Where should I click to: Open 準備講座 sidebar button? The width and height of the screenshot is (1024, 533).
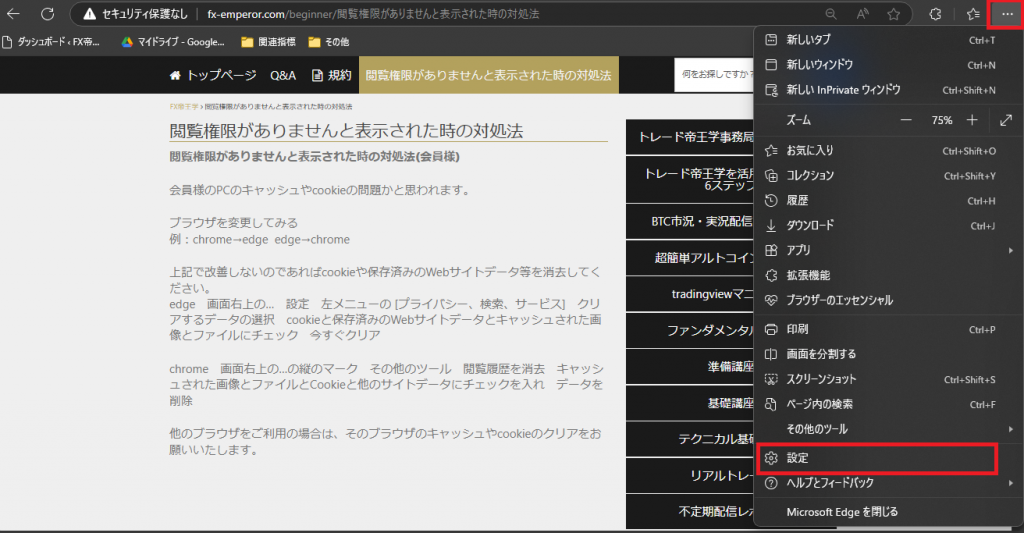tap(690, 367)
